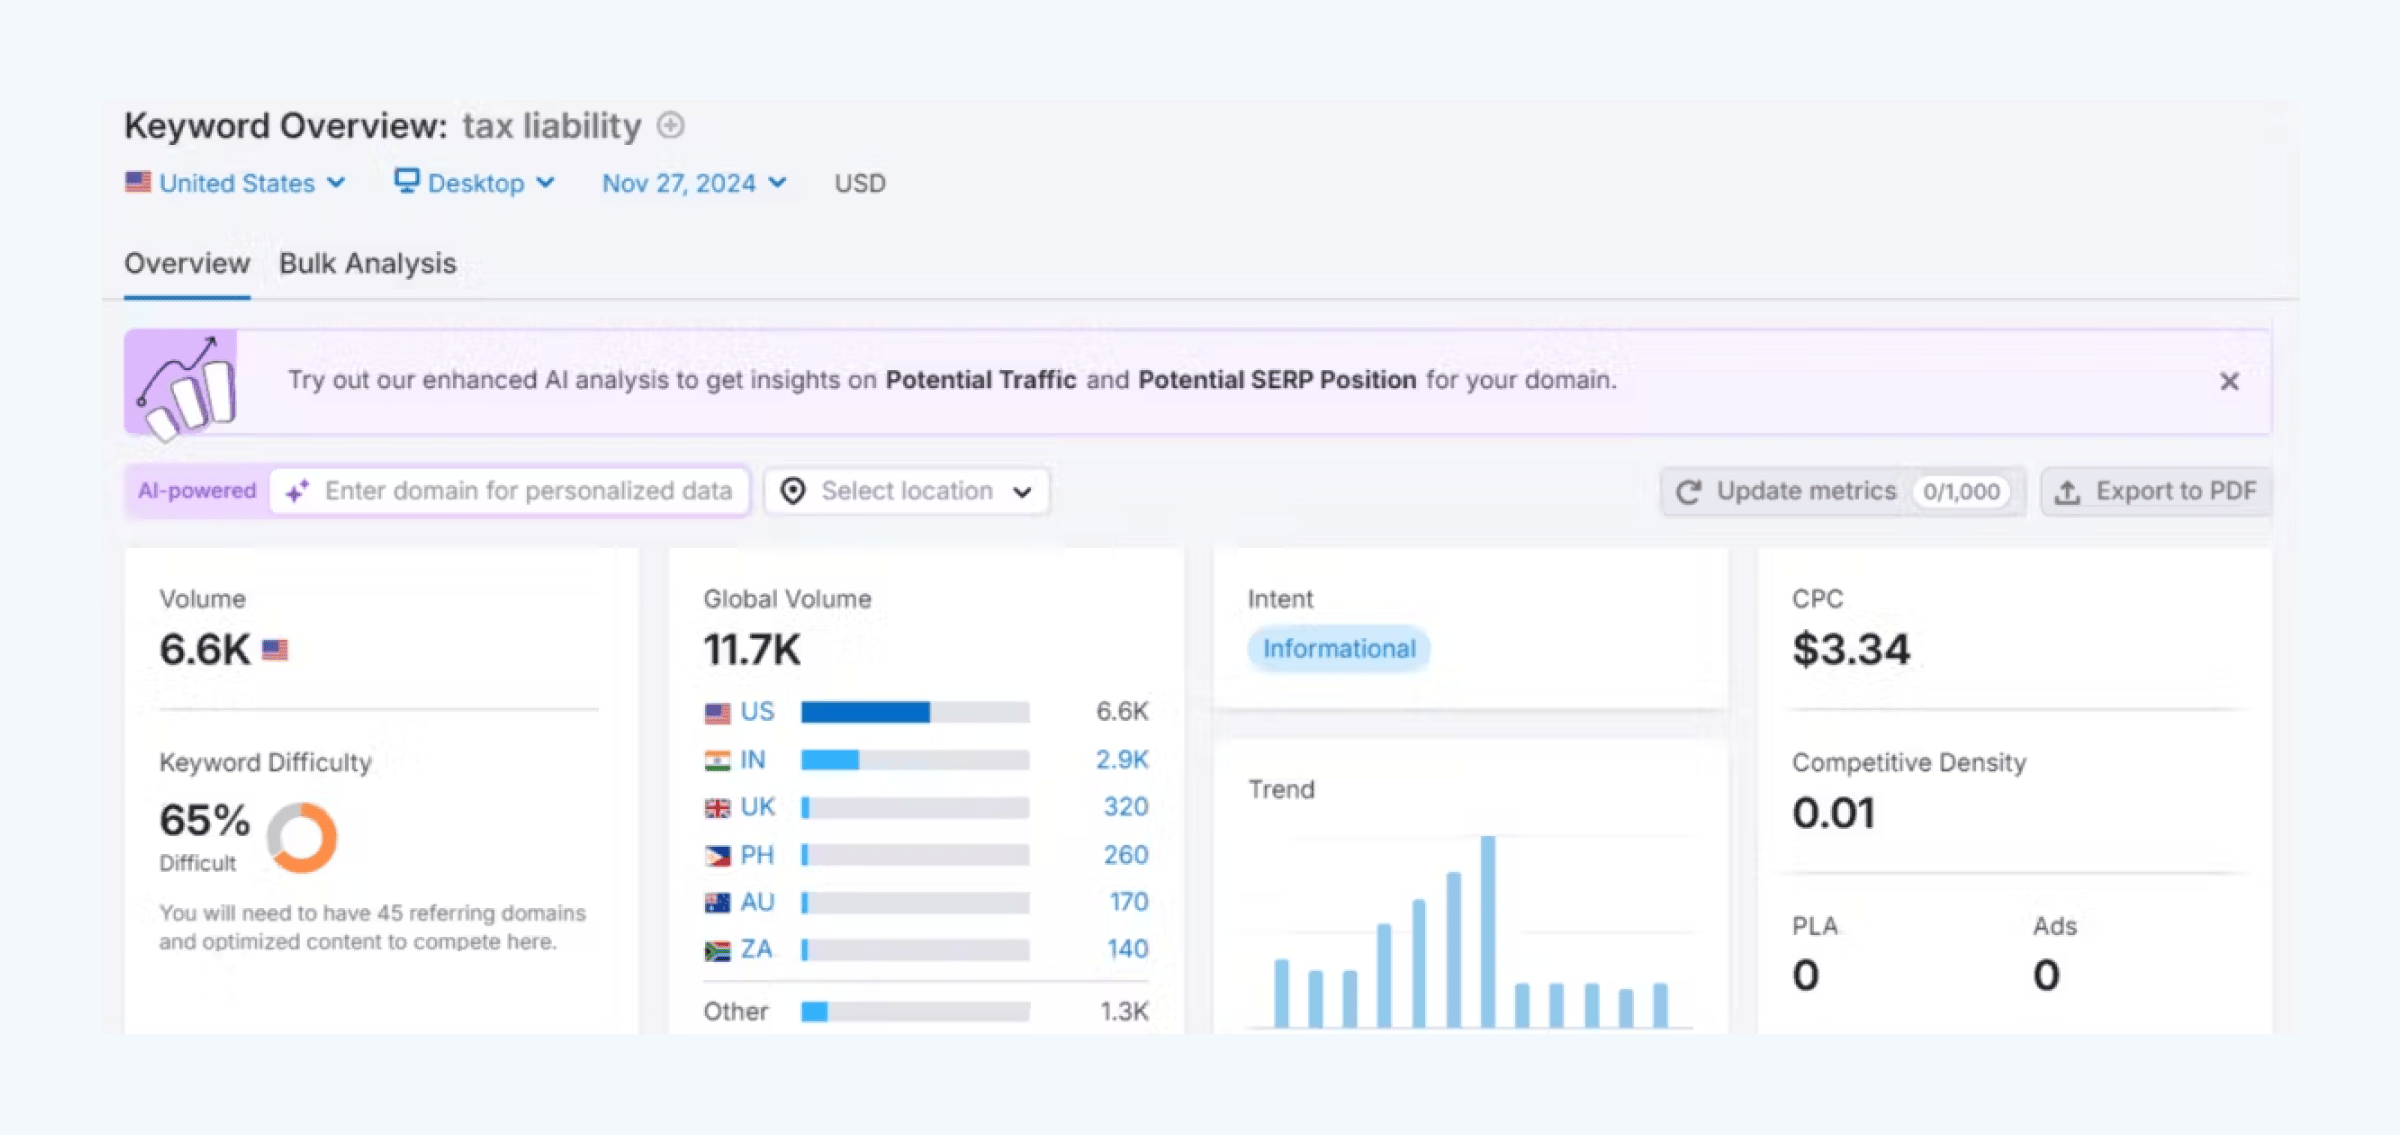Click the $3.34 CPC value
The image size is (2400, 1135).
[x=1851, y=650]
